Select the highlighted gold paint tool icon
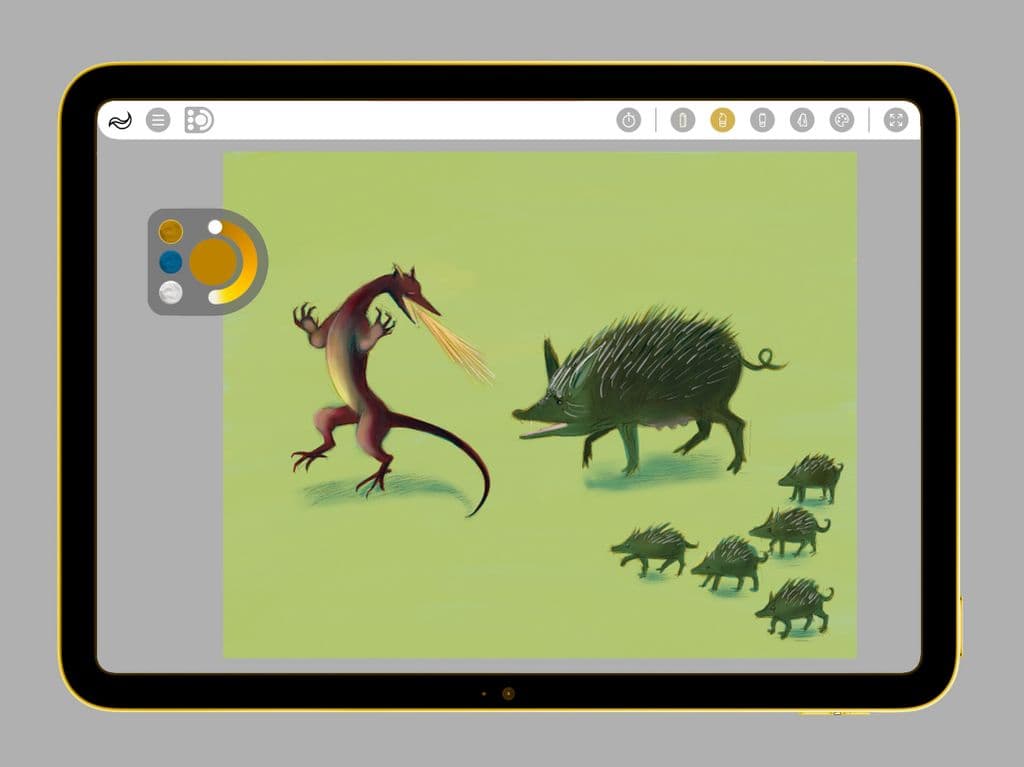This screenshot has width=1024, height=767. click(x=722, y=120)
